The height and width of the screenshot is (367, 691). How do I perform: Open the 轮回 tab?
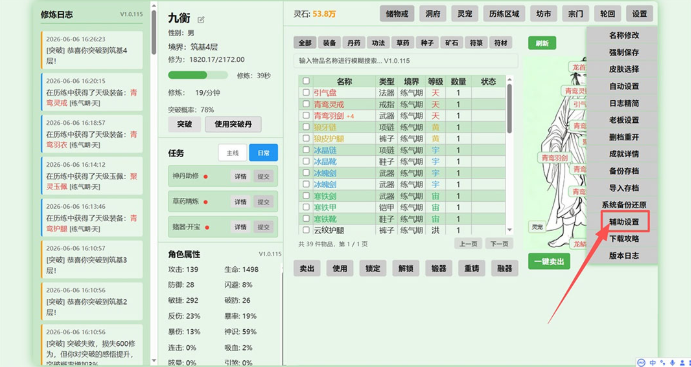pos(607,14)
